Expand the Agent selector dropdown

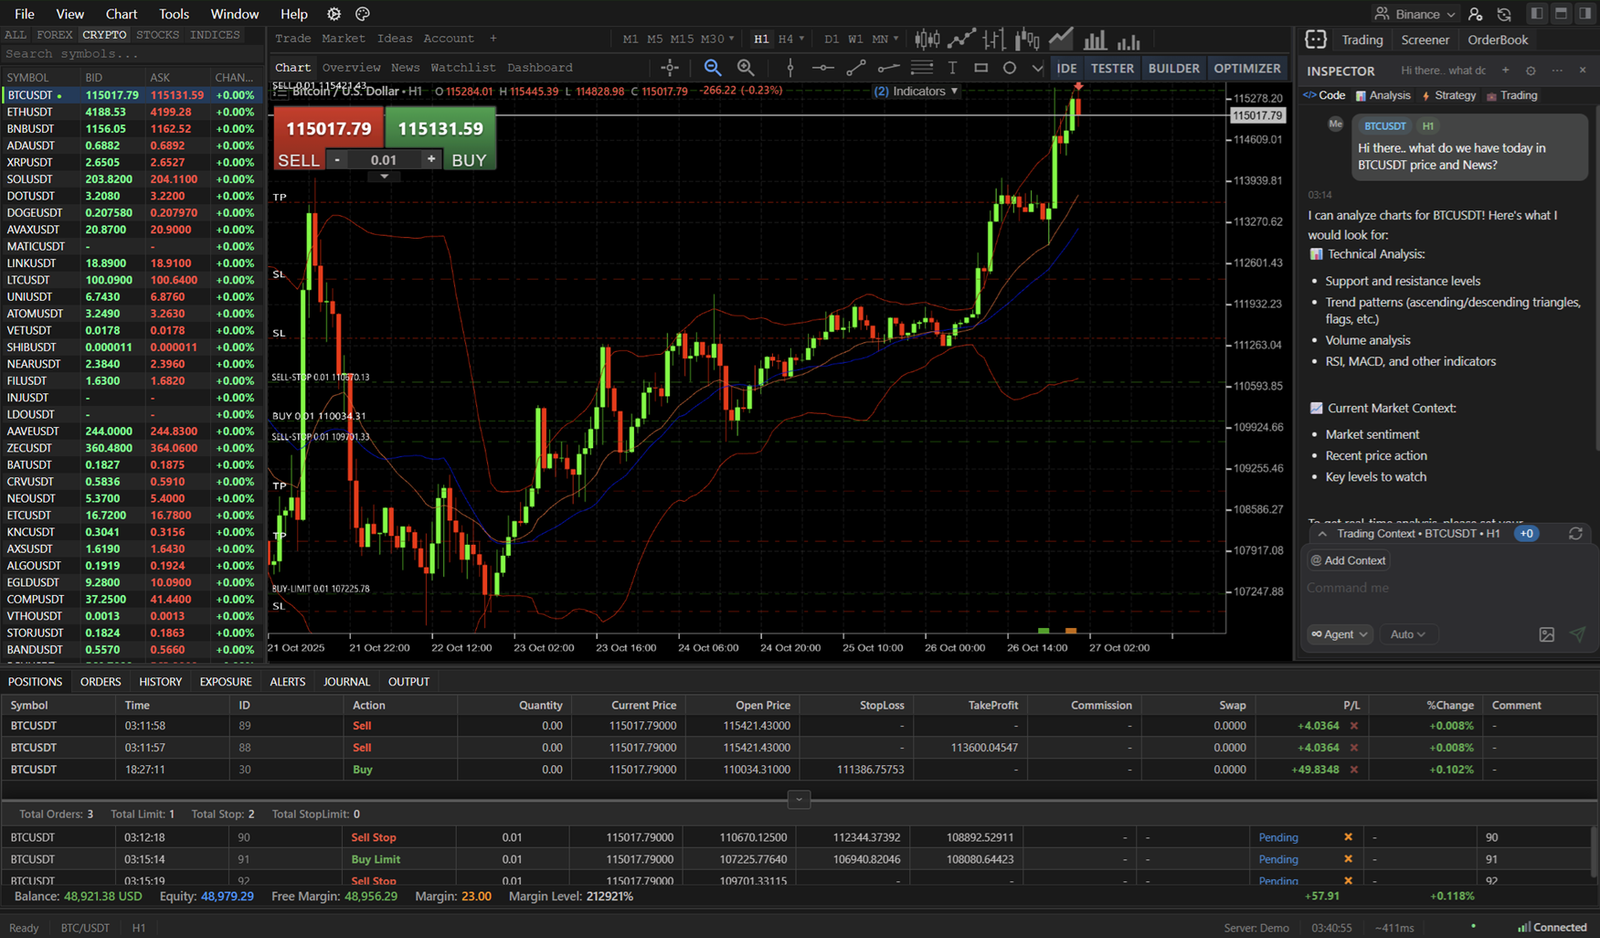1339,633
